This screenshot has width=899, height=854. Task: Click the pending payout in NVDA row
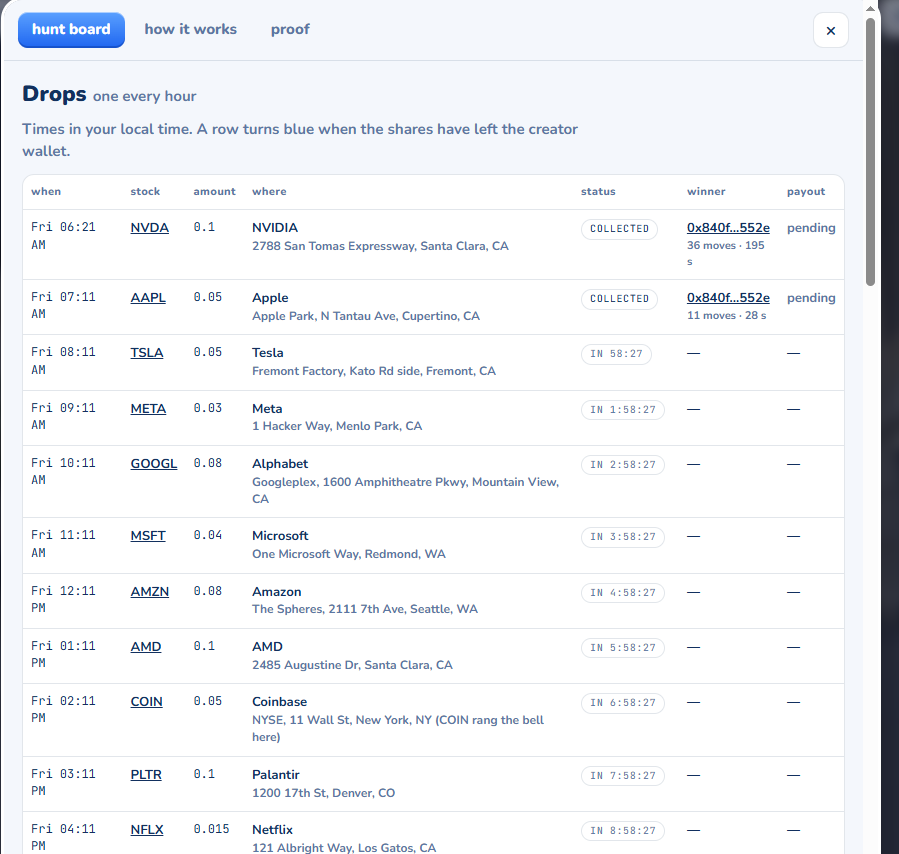click(x=811, y=228)
